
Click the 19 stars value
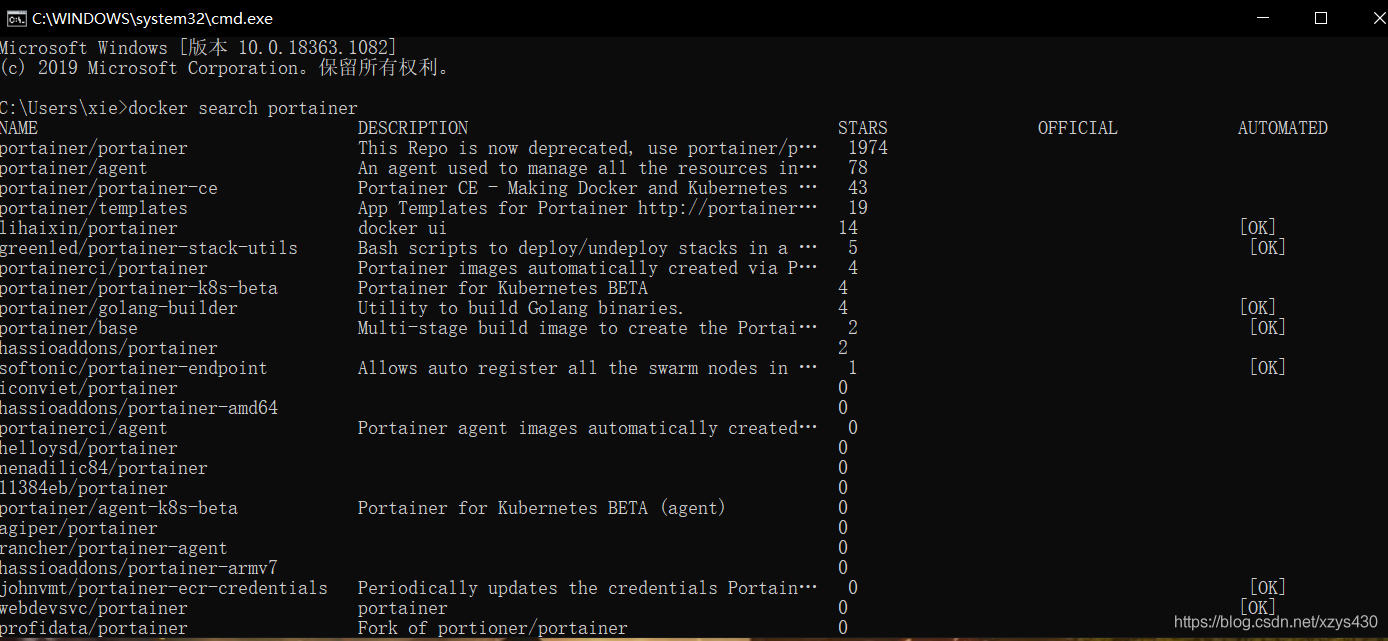[x=858, y=208]
